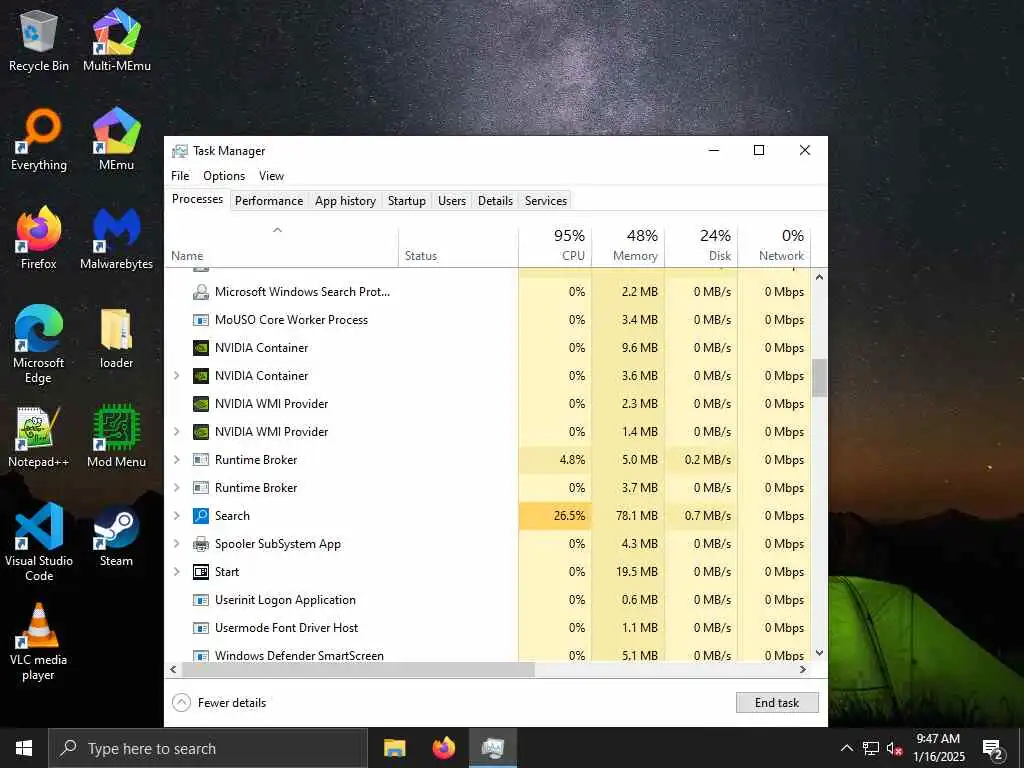Viewport: 1024px width, 768px height.
Task: Open File Explorer from the taskbar
Action: 394,748
